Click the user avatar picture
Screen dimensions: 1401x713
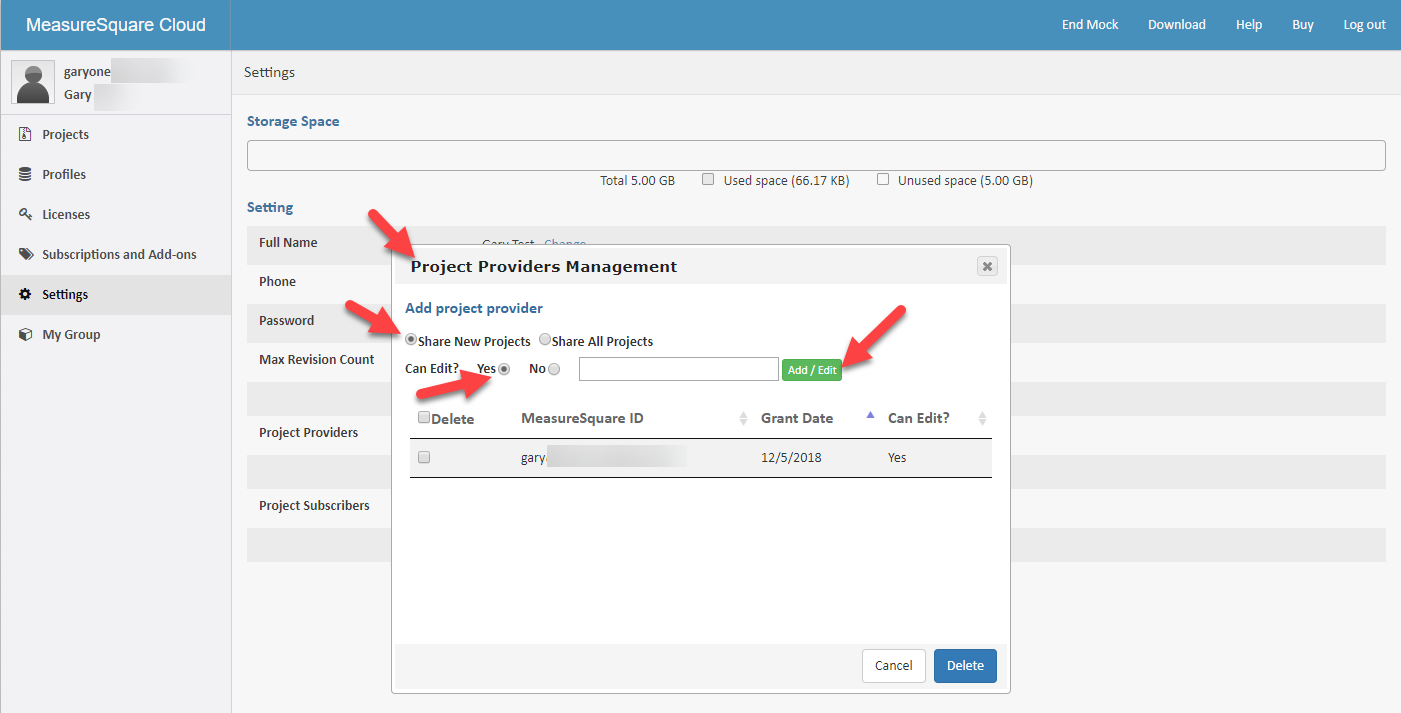click(x=33, y=82)
